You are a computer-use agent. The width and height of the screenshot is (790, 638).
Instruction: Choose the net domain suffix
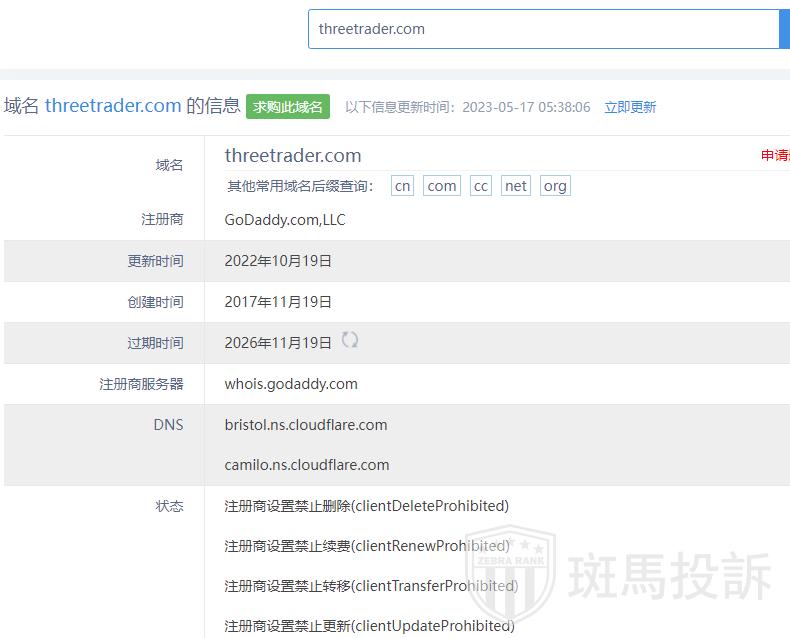click(x=516, y=186)
